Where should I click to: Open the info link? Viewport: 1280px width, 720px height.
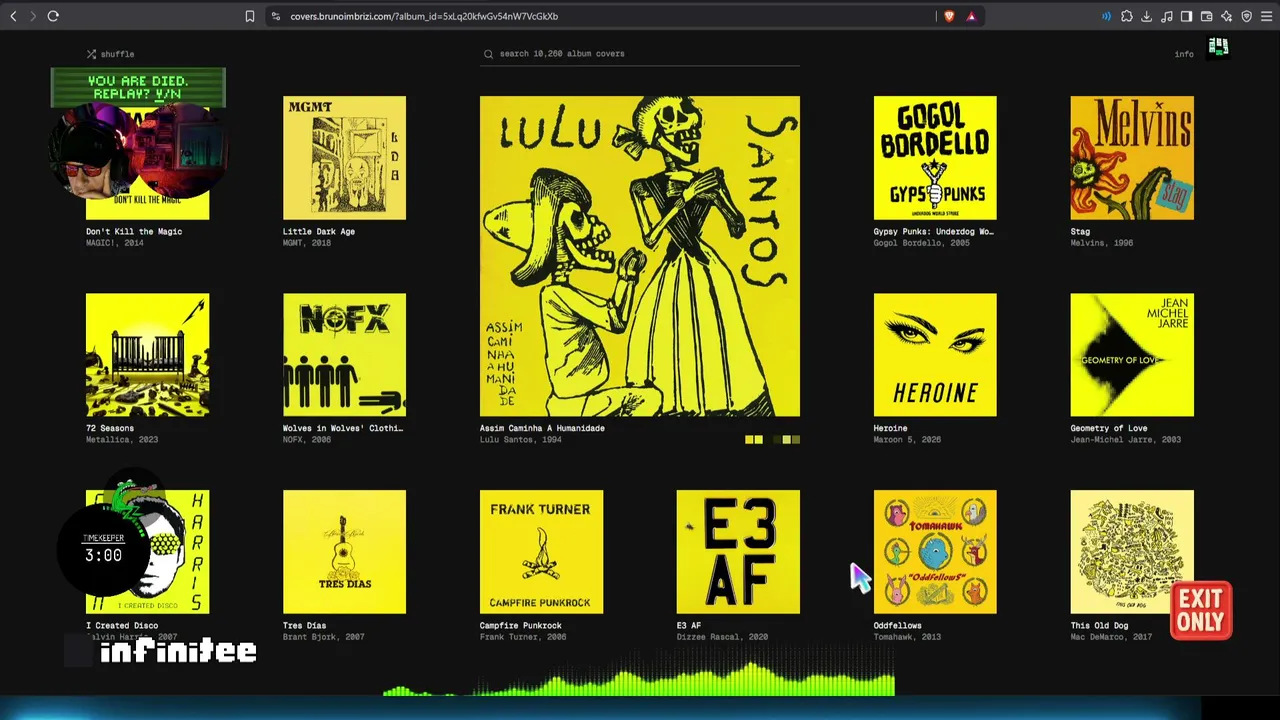[1184, 54]
